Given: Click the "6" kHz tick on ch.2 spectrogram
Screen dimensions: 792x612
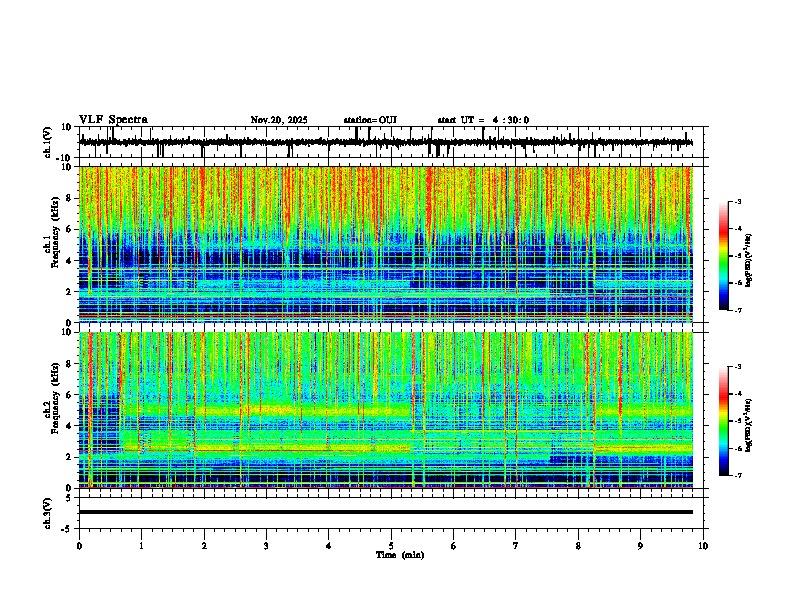Looking at the screenshot, I should 69,395.
